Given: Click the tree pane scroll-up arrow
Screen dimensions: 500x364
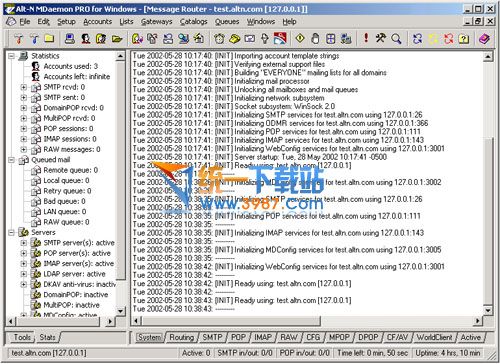Looking at the screenshot, I should 120,56.
